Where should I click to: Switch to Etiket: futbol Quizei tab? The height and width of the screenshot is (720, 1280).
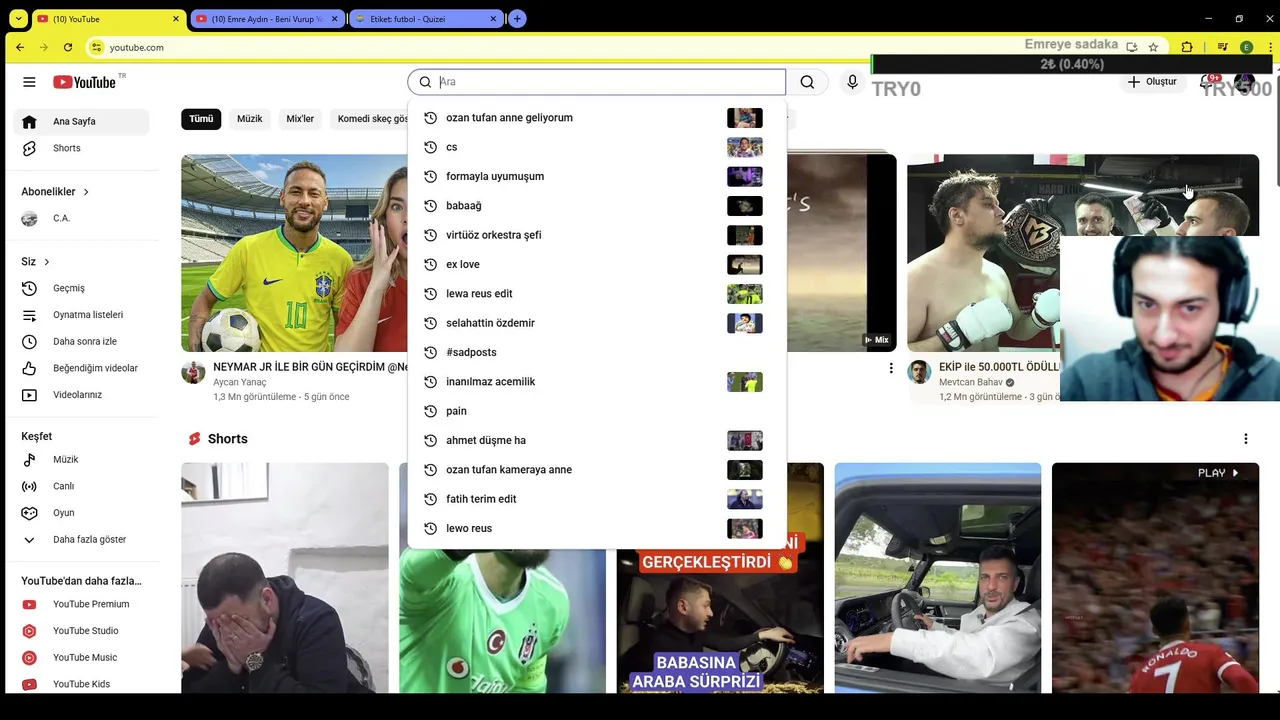425,18
